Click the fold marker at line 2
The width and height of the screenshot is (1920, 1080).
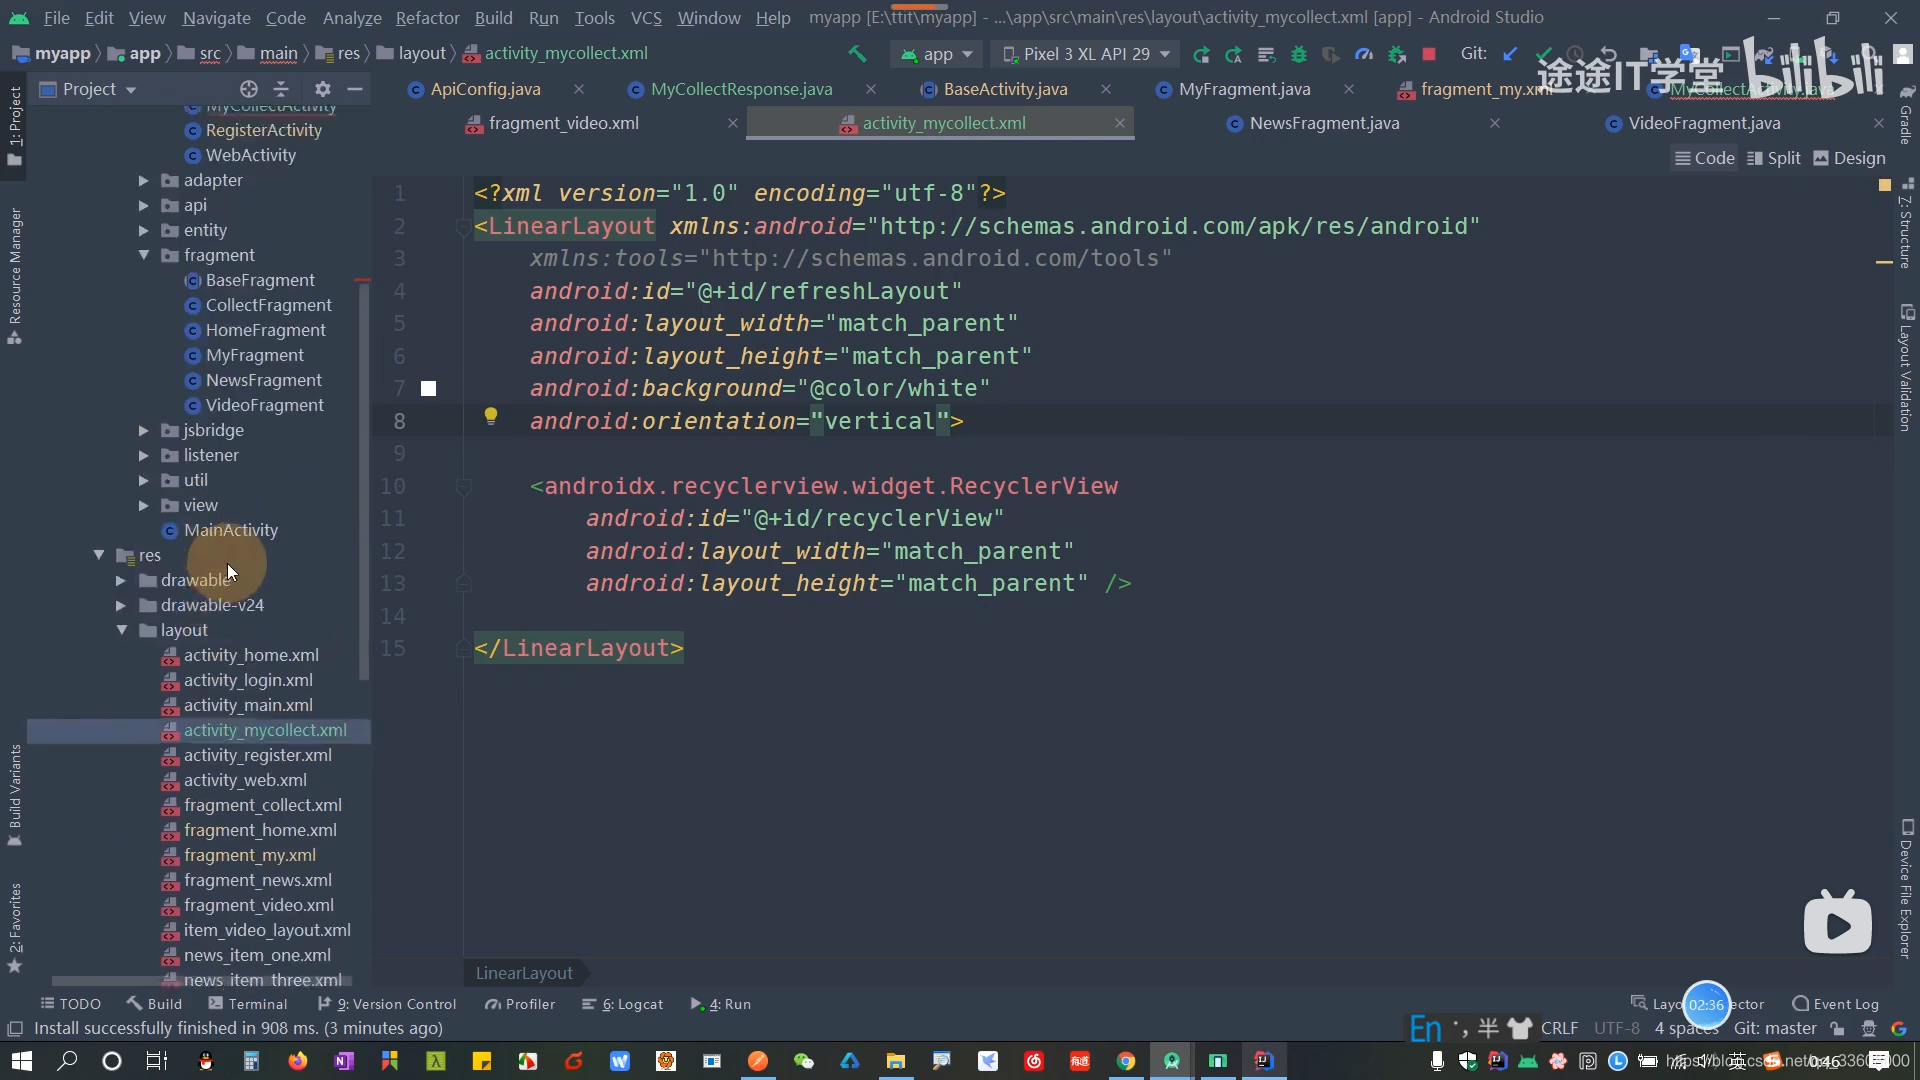[x=463, y=228]
